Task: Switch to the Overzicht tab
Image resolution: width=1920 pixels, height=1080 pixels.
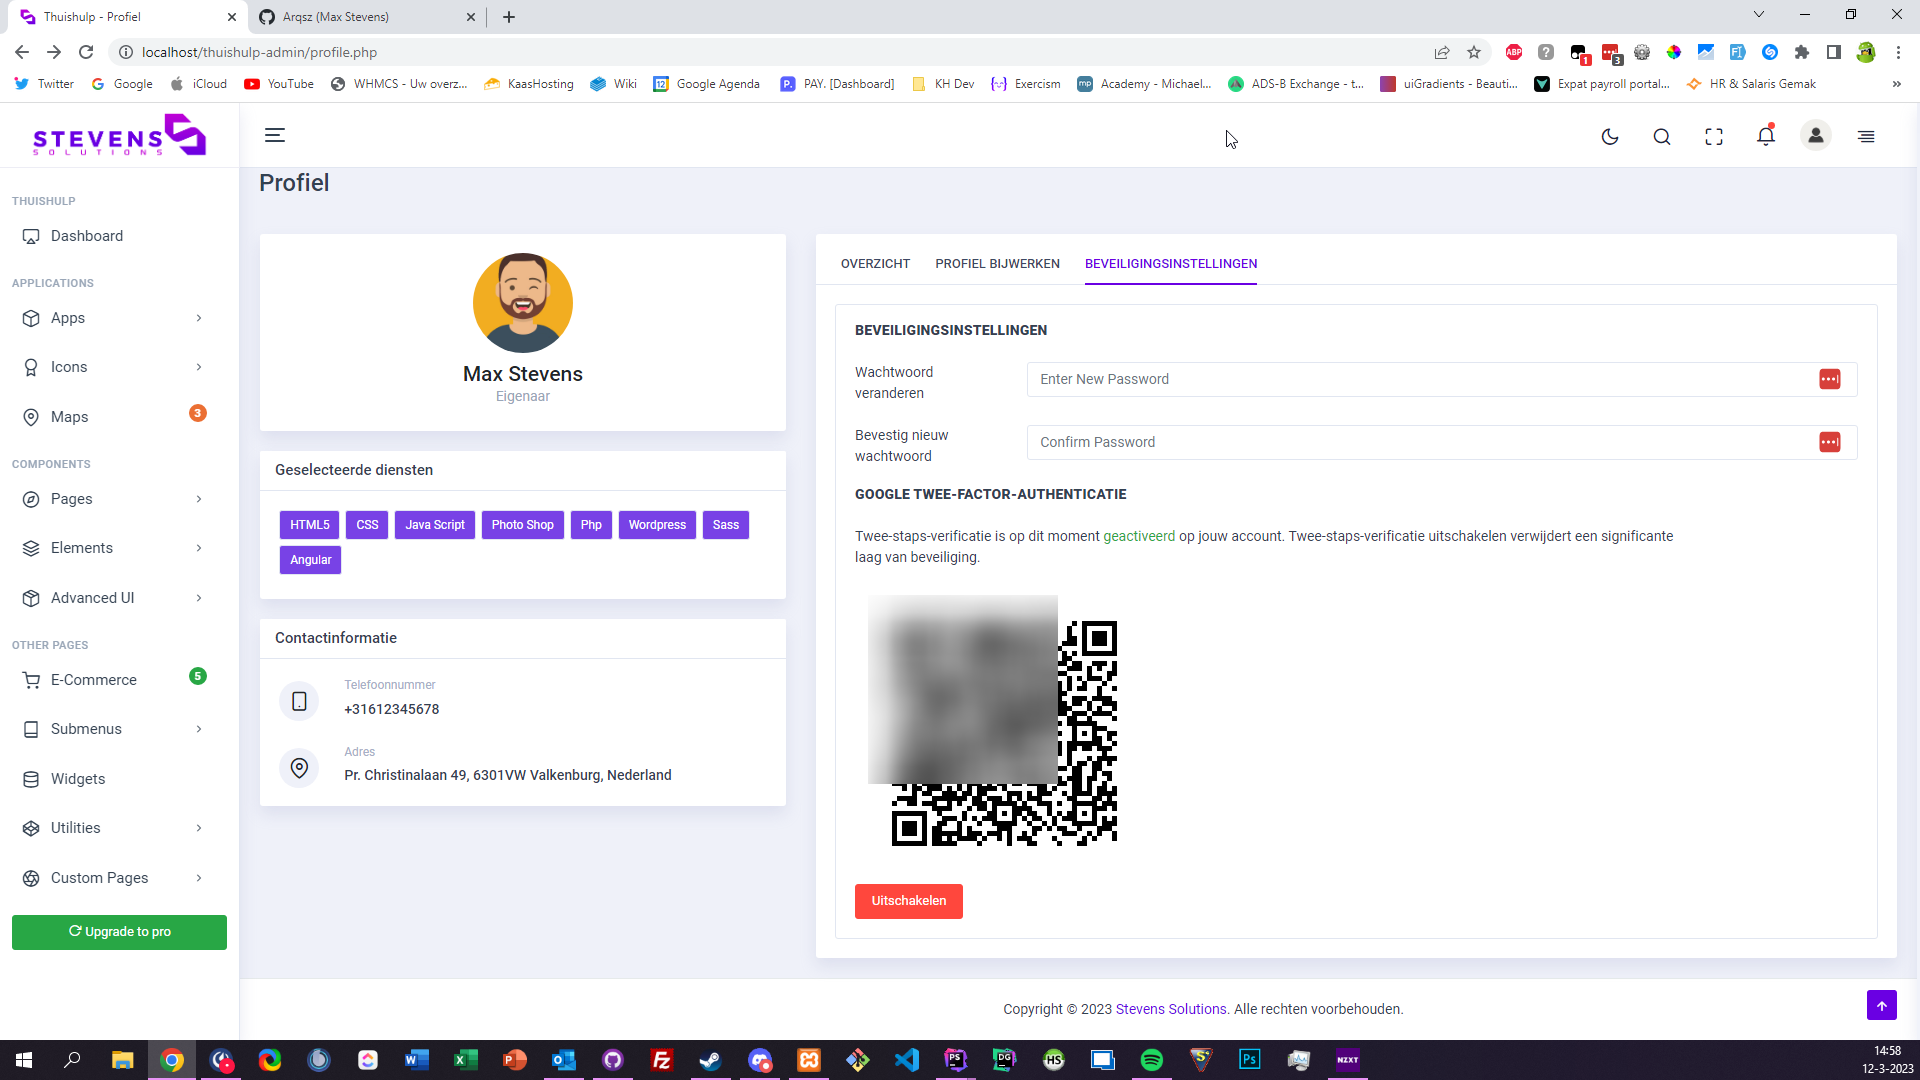Action: click(875, 264)
